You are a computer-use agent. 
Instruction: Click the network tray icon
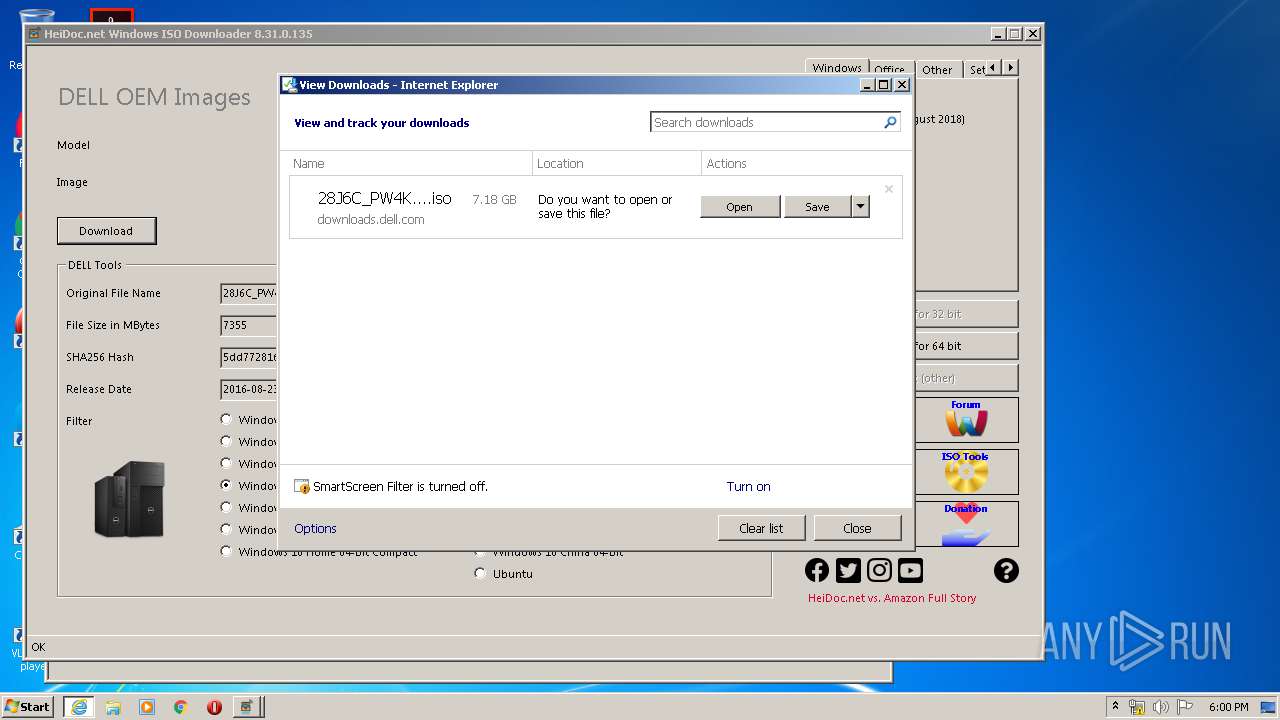pyautogui.click(x=1137, y=707)
